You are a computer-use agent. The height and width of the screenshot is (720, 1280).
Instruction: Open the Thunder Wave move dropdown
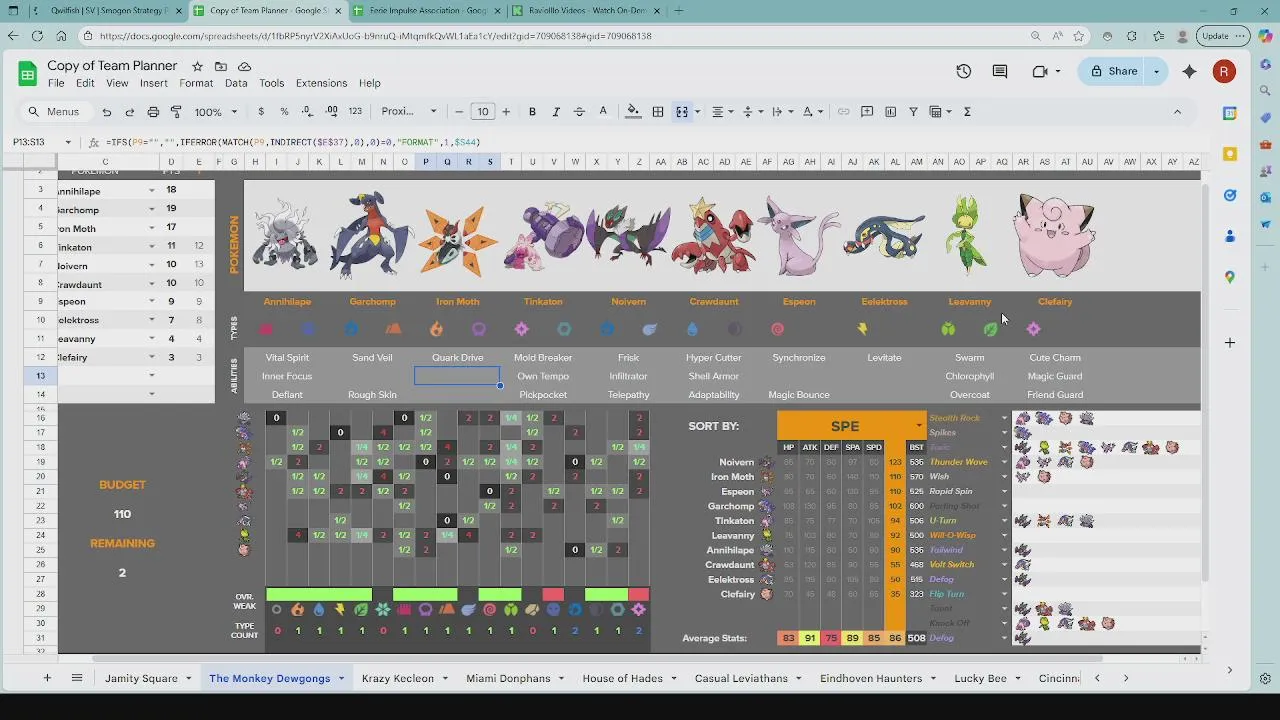click(x=1004, y=462)
